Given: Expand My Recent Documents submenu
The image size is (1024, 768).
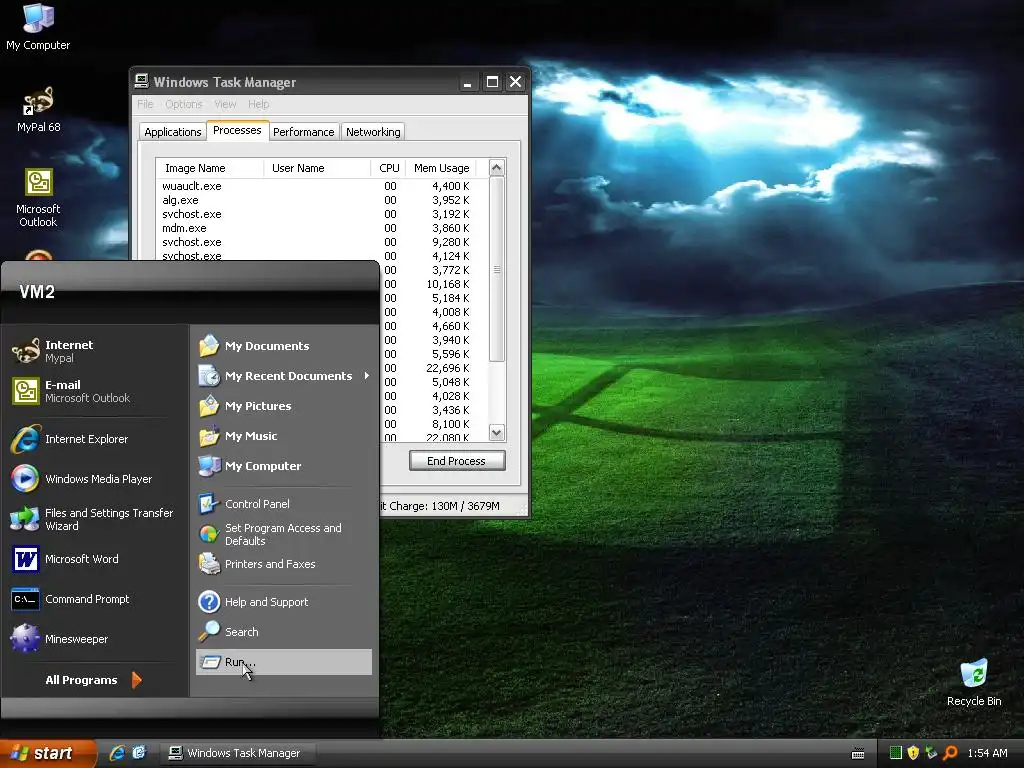Looking at the screenshot, I should pyautogui.click(x=284, y=376).
